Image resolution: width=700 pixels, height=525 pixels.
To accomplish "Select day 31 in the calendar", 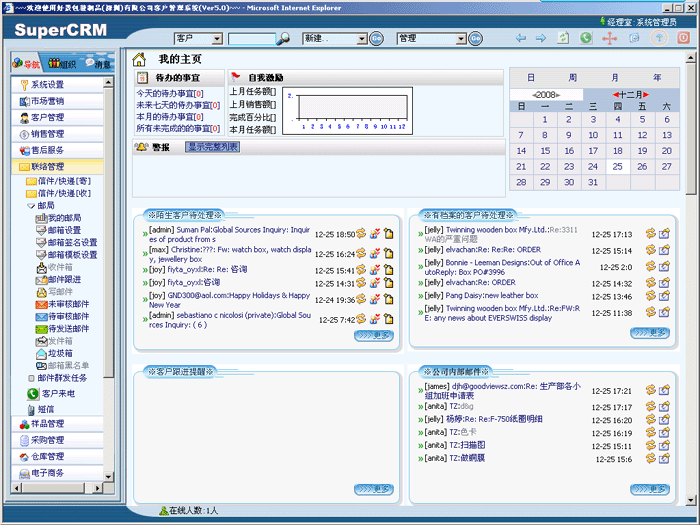I will (x=593, y=182).
